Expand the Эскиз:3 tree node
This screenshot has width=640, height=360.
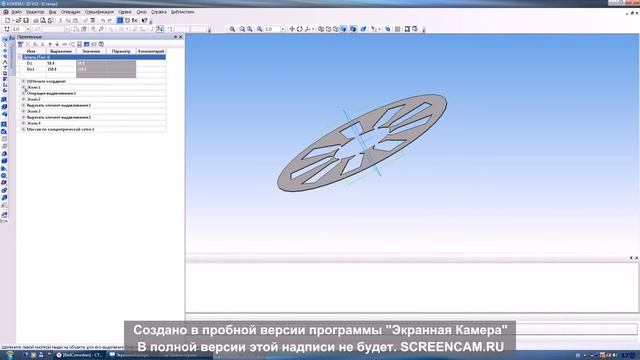tap(24, 111)
